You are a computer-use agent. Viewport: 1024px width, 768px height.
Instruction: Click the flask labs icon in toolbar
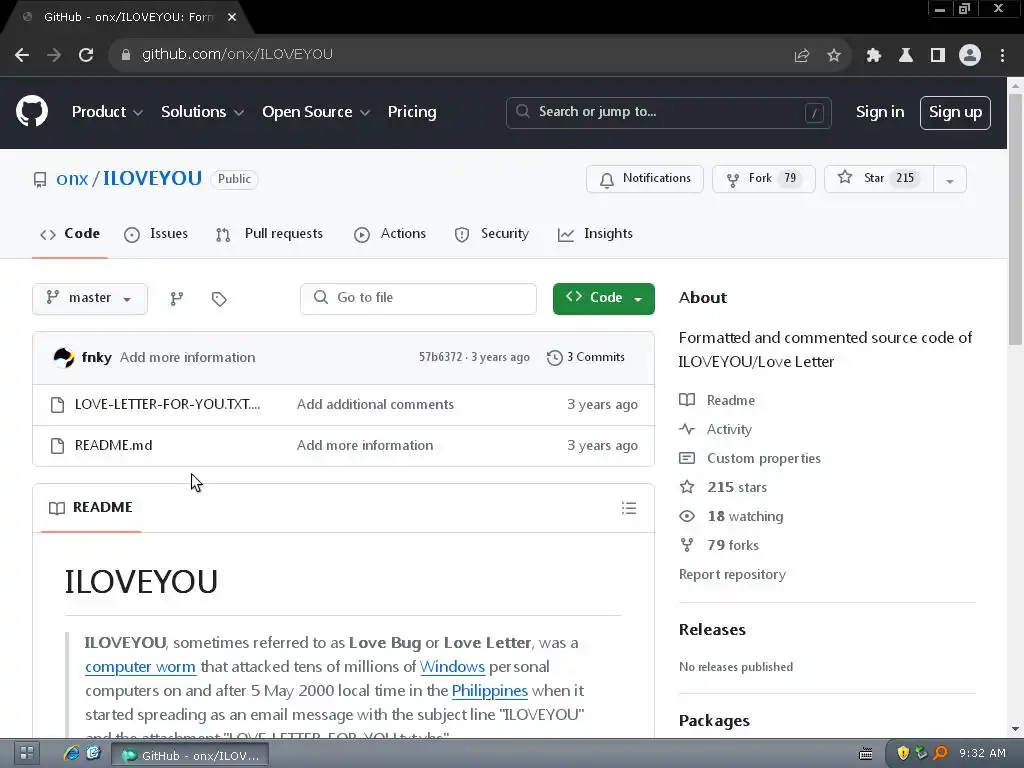pyautogui.click(x=905, y=56)
